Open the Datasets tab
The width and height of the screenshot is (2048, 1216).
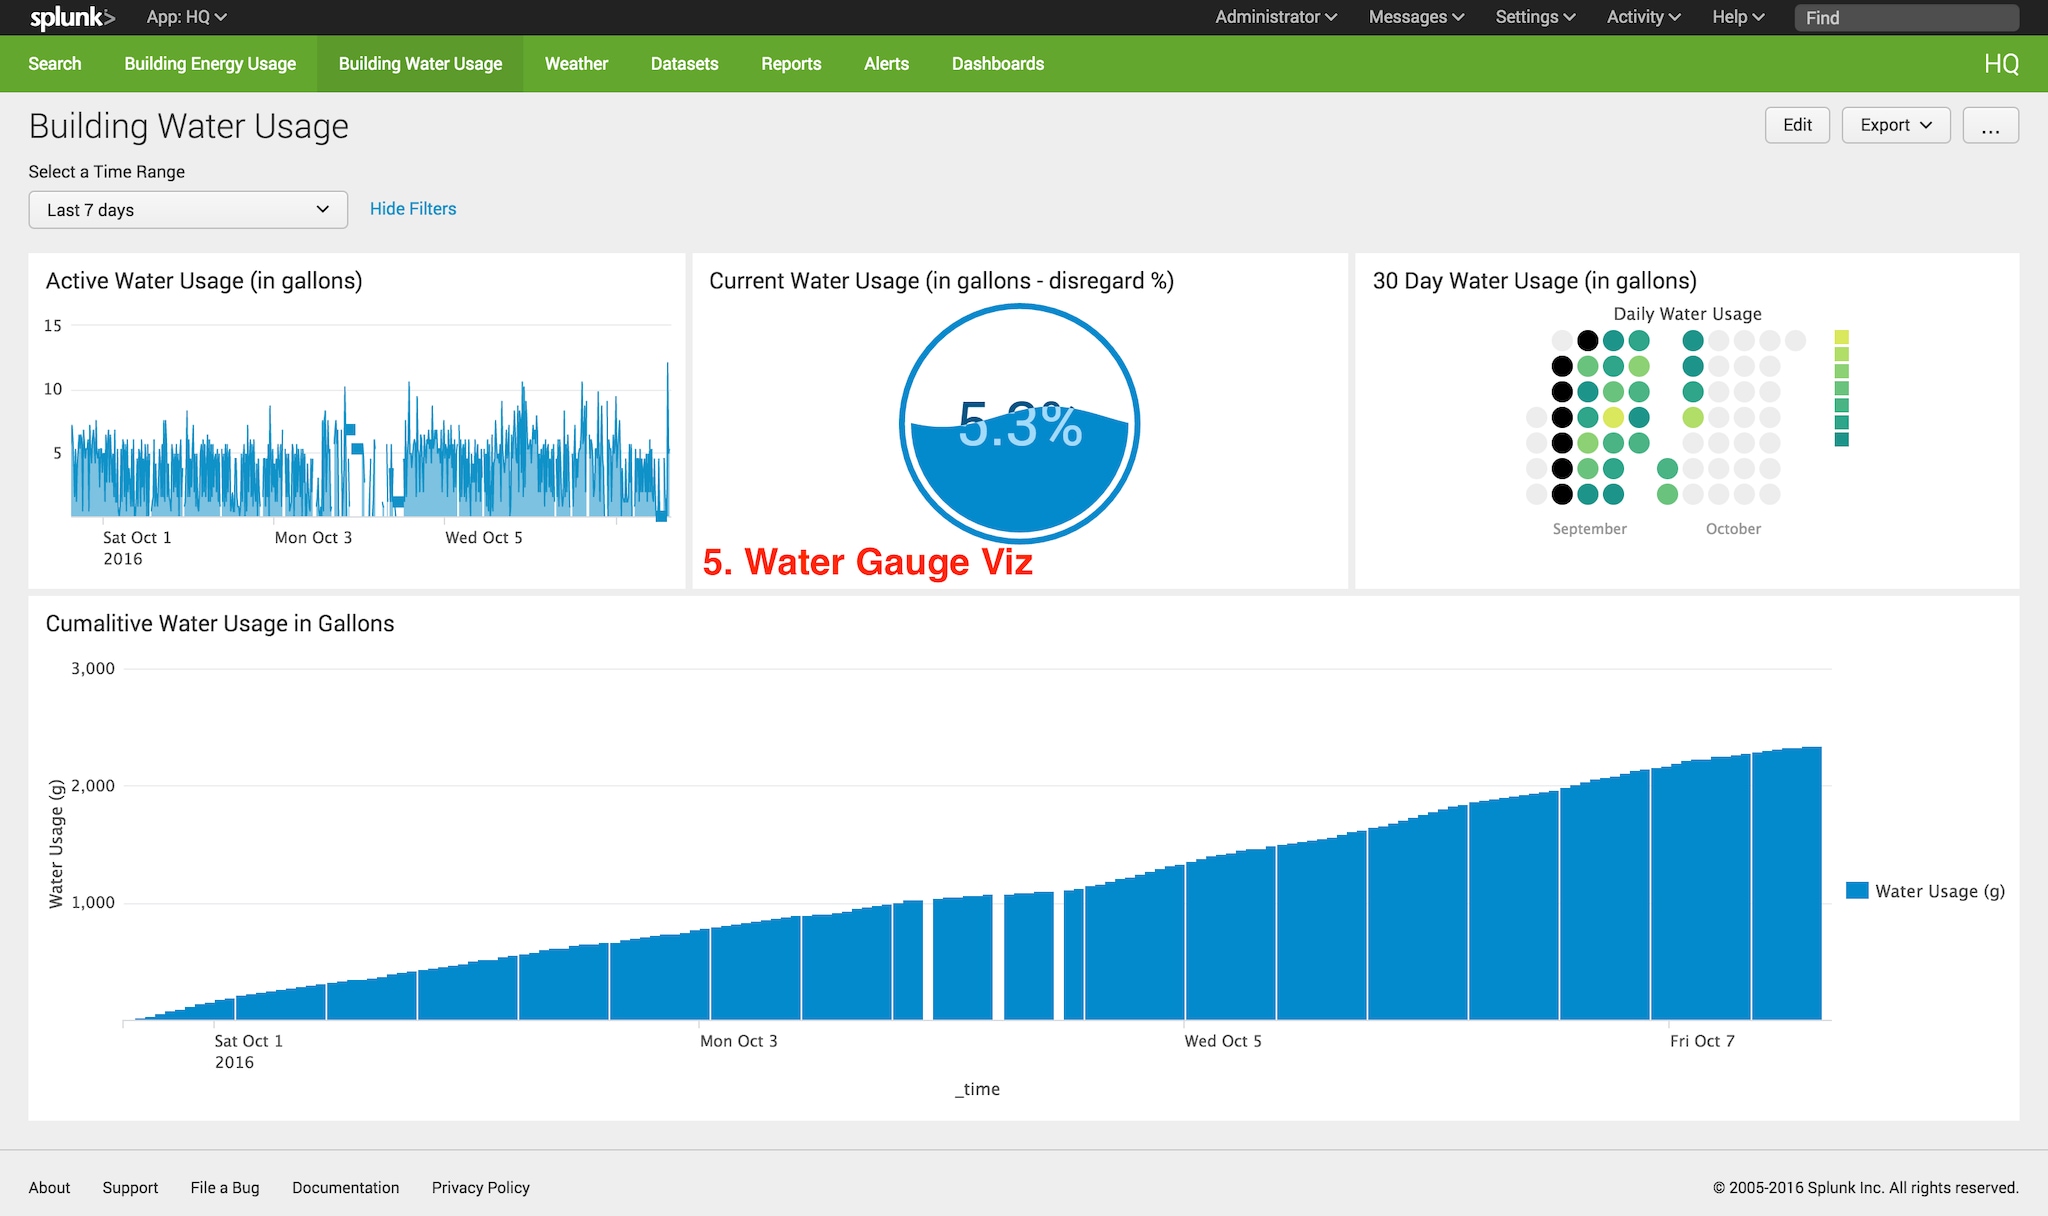point(684,64)
